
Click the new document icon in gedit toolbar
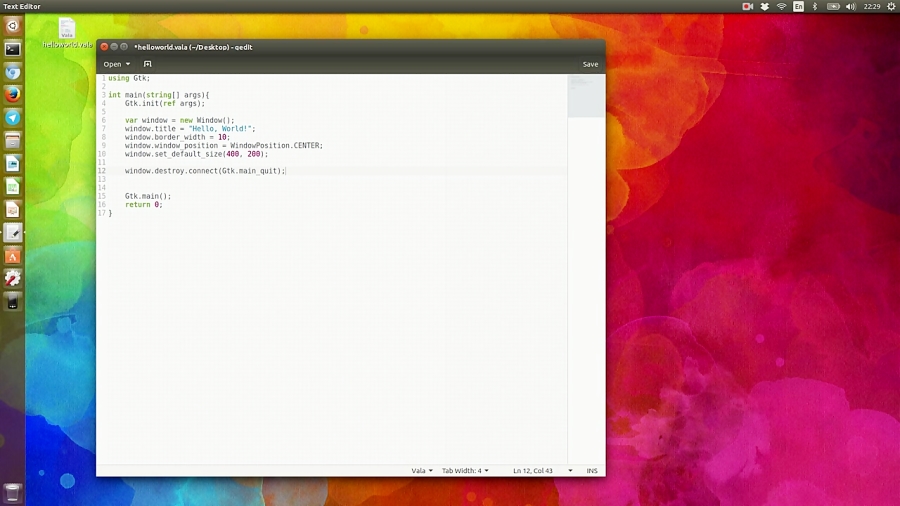(148, 64)
